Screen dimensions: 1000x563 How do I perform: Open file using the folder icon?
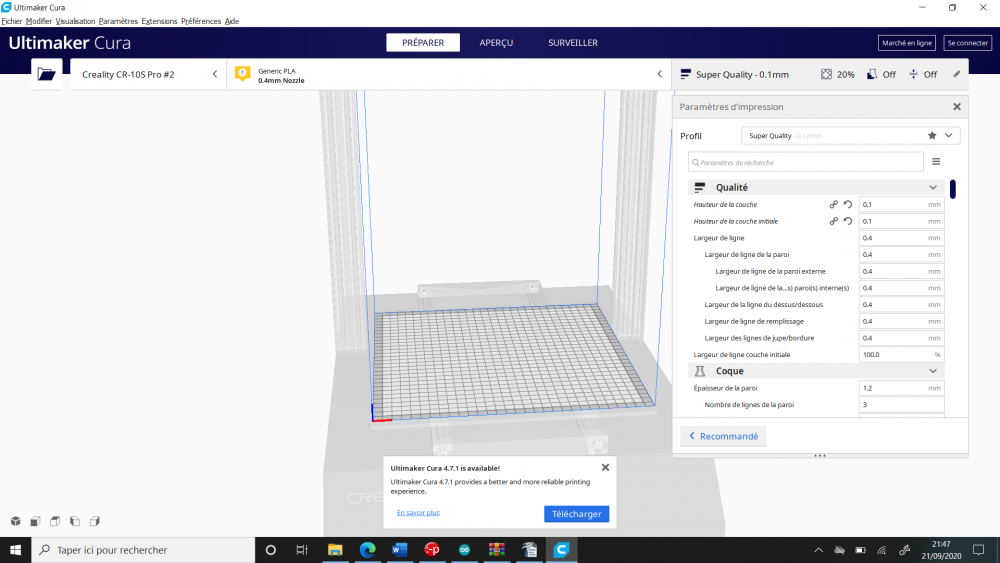(47, 74)
